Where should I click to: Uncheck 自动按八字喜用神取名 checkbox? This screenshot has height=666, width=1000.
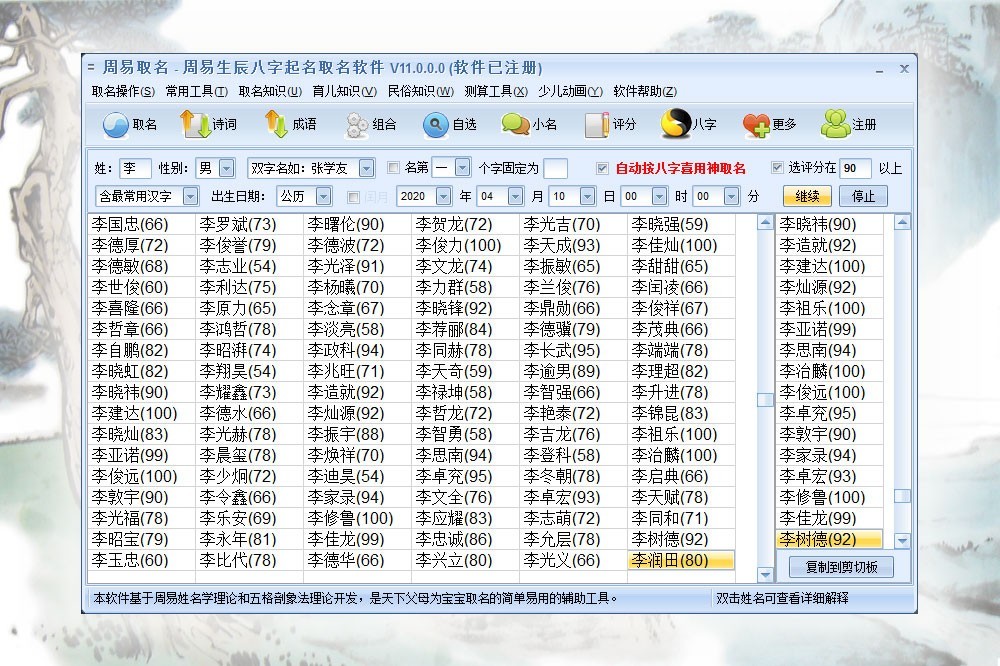(x=602, y=168)
